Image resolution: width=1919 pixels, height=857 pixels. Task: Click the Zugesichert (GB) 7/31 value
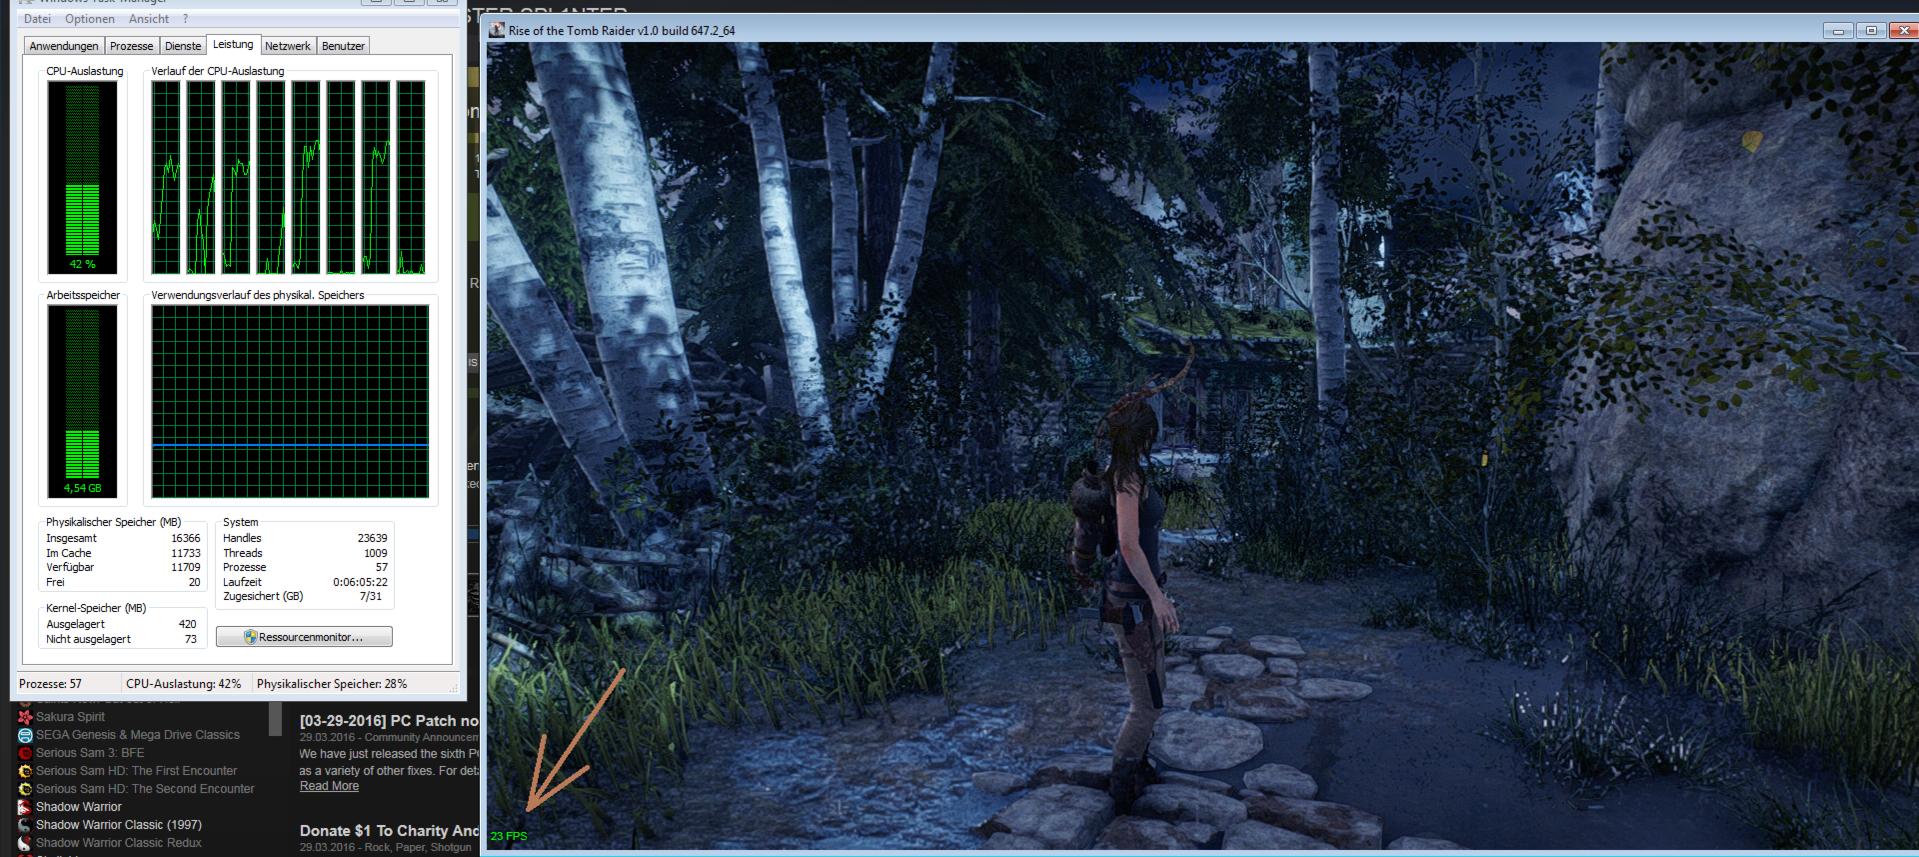tap(371, 596)
